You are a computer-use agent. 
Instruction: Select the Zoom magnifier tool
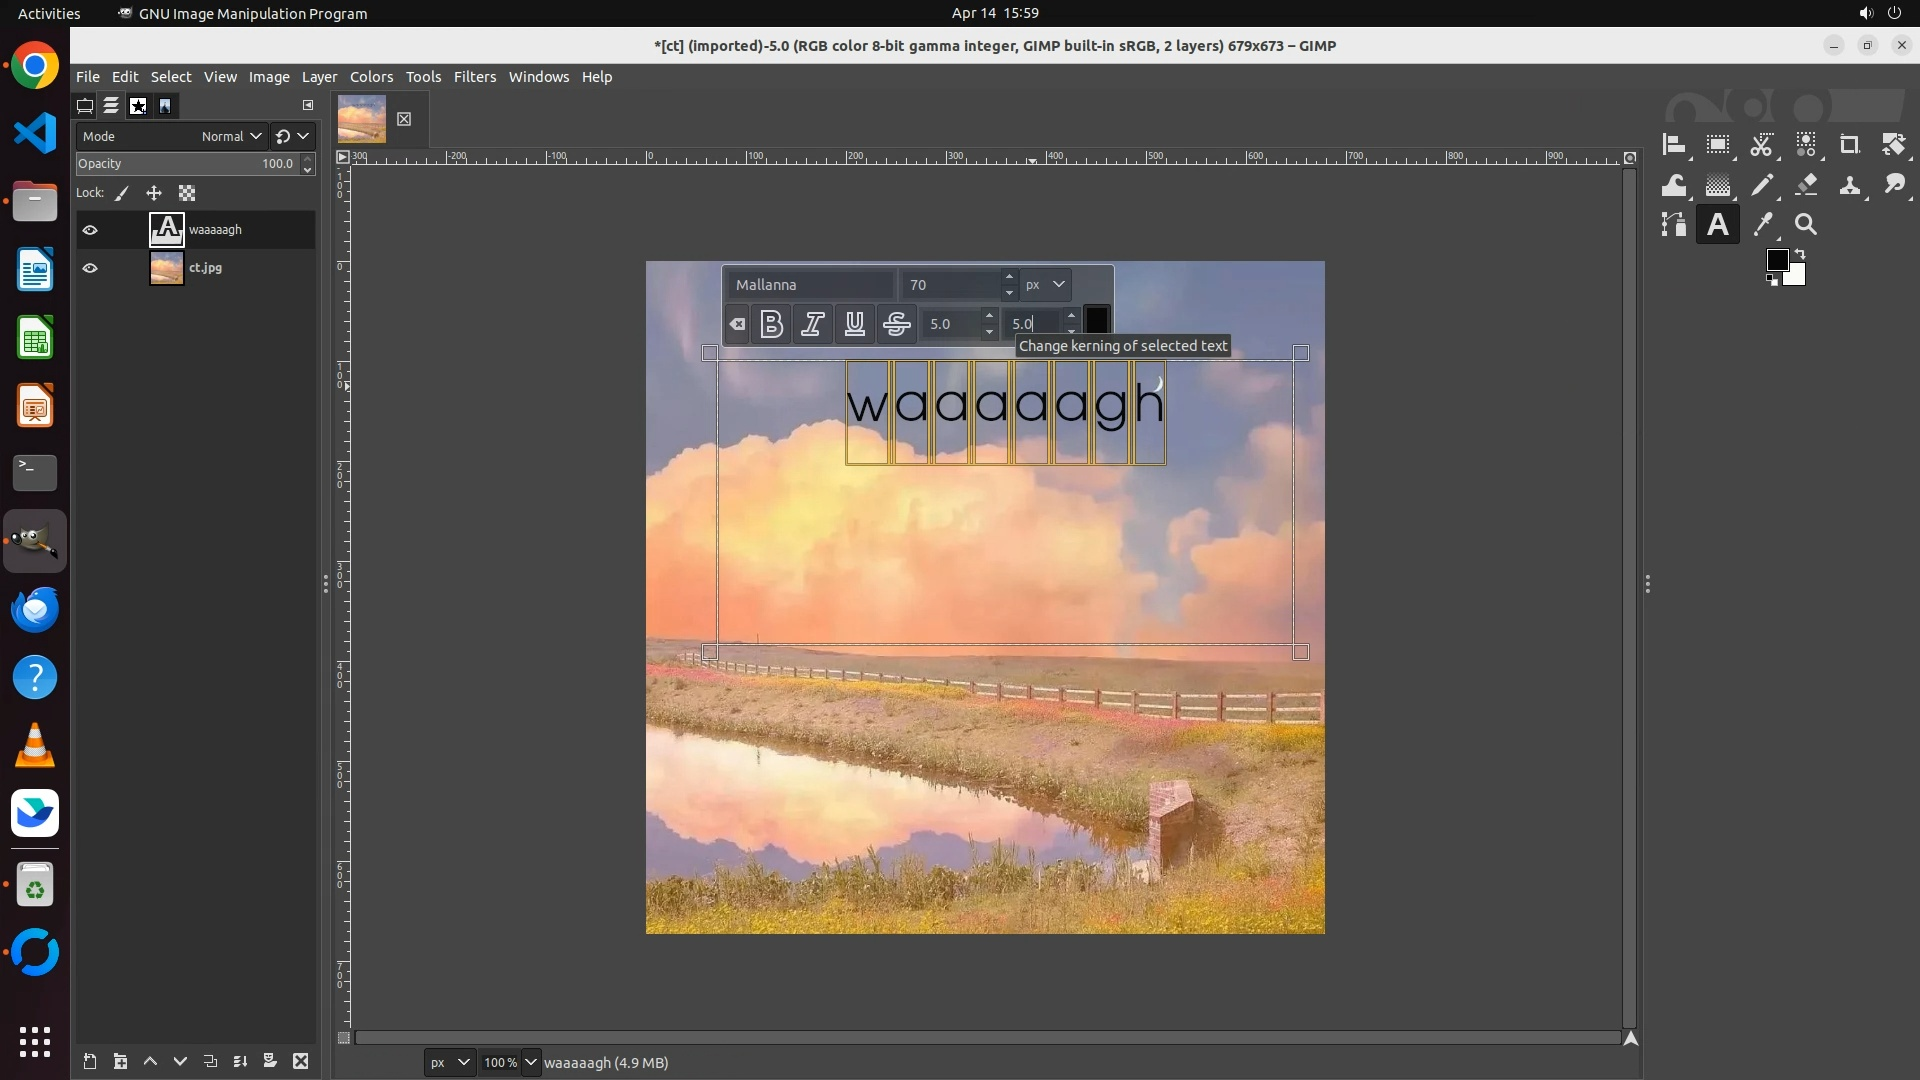click(x=1805, y=225)
